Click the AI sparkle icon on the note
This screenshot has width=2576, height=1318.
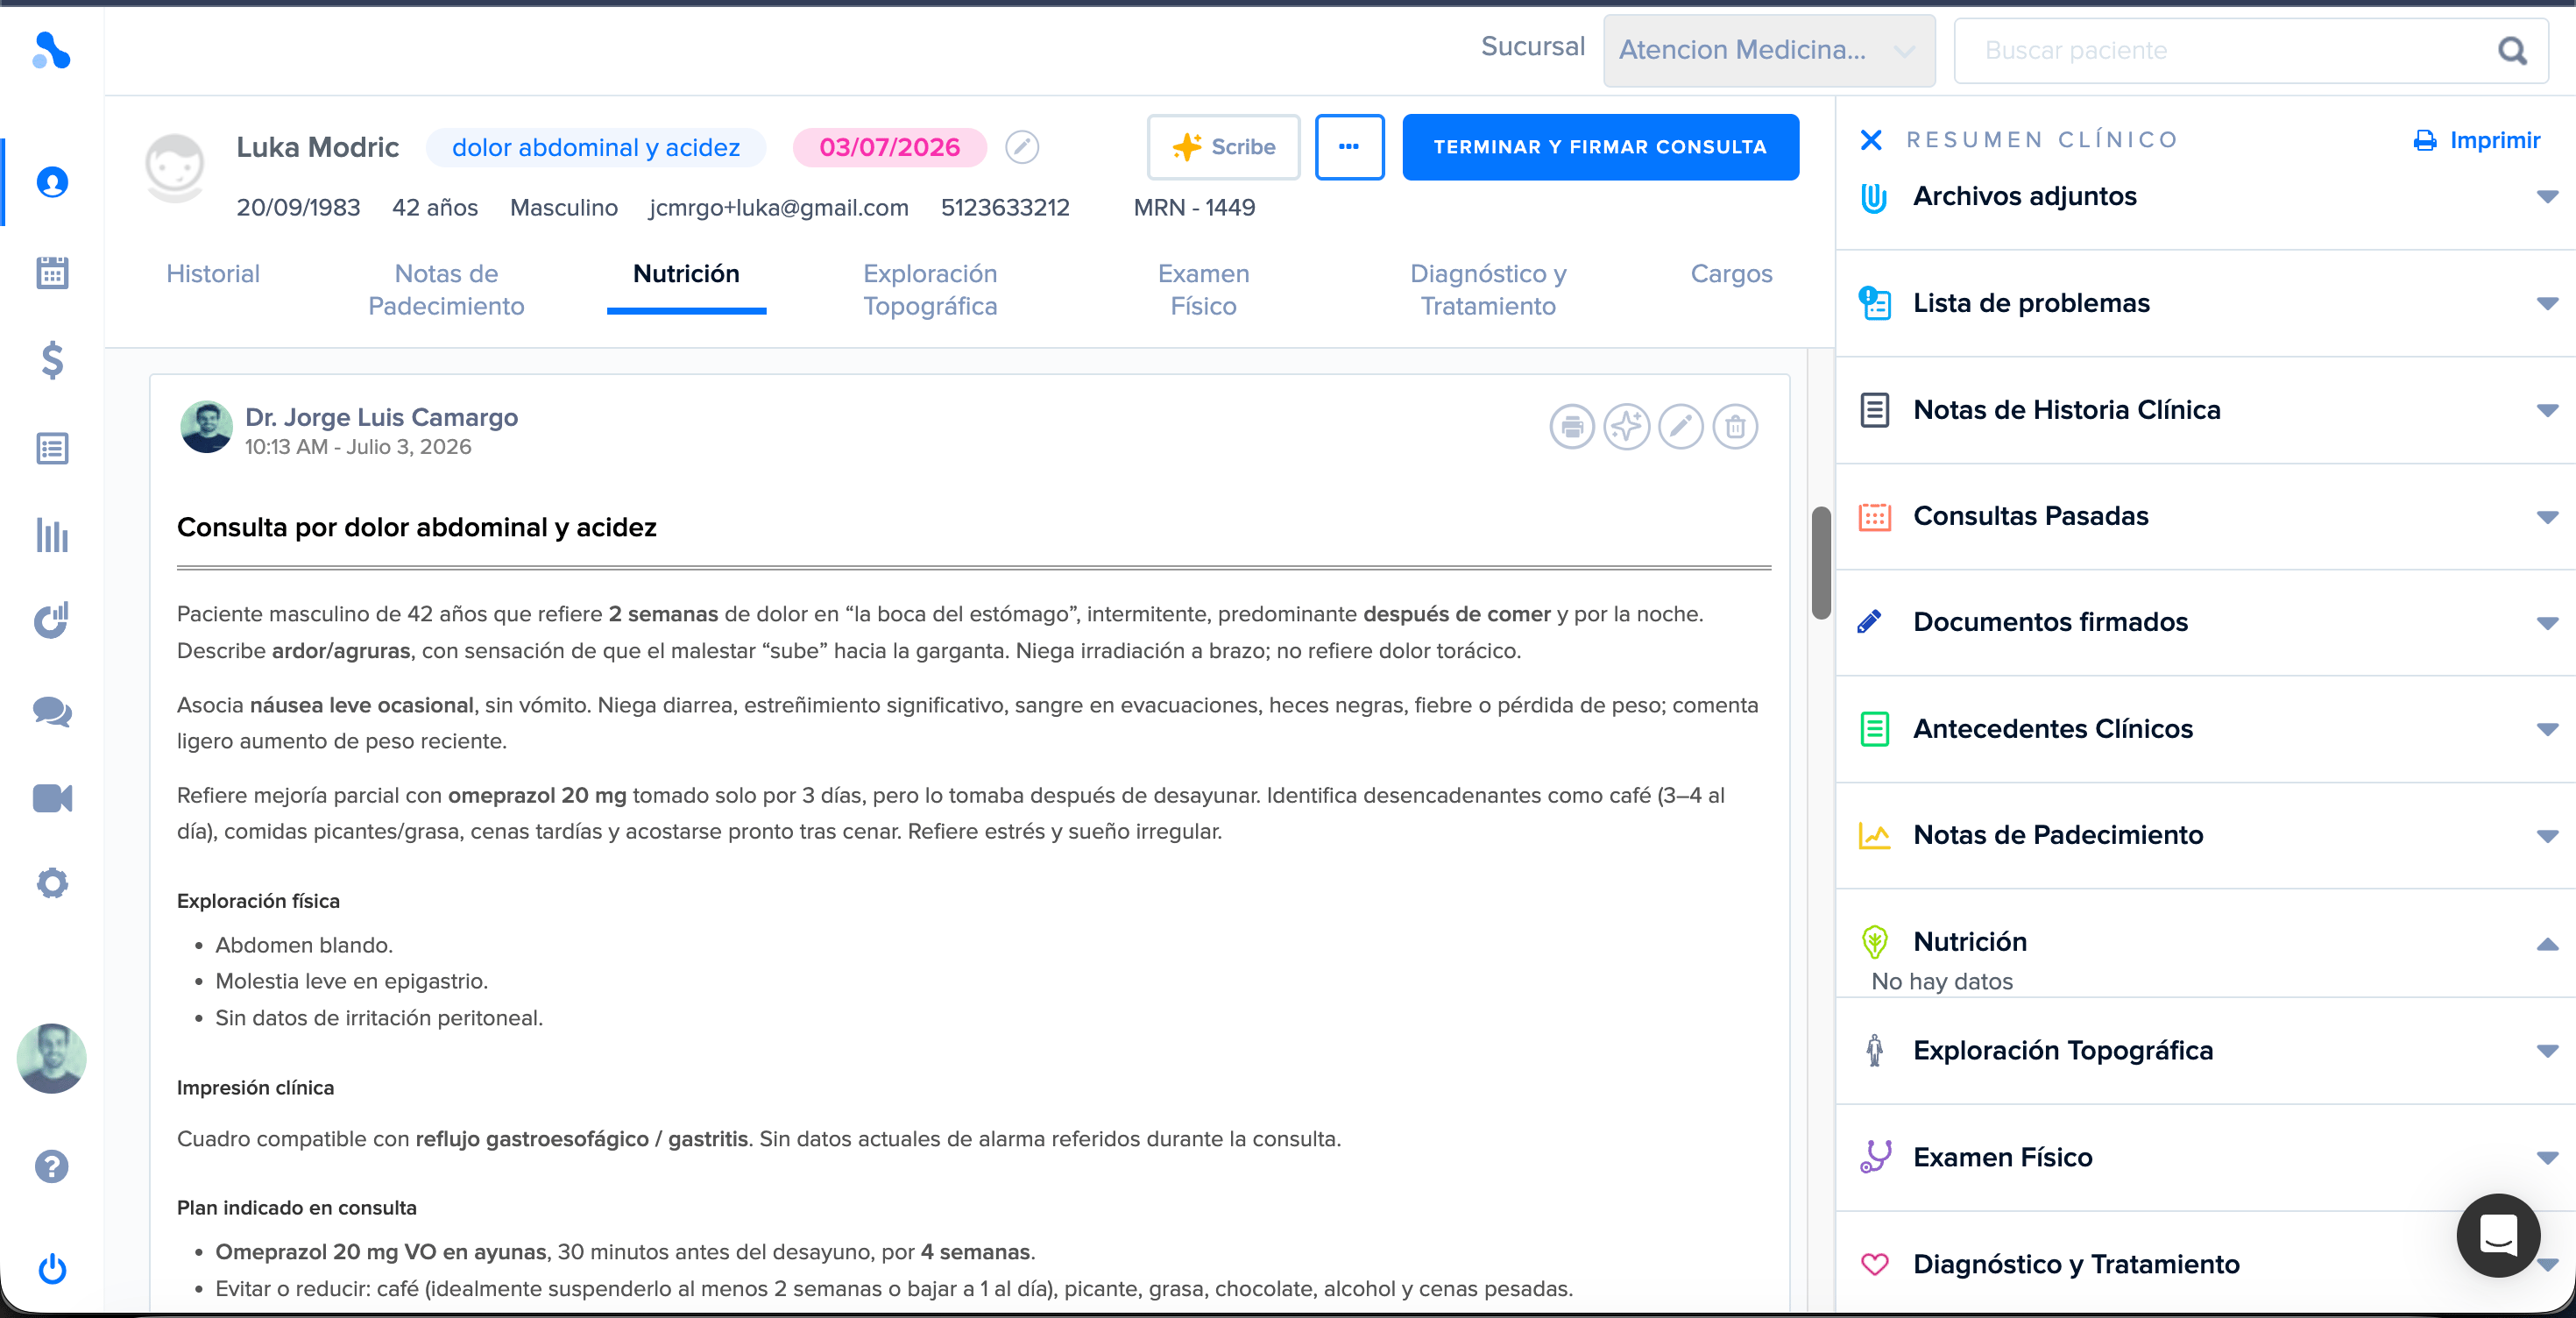tap(1627, 427)
